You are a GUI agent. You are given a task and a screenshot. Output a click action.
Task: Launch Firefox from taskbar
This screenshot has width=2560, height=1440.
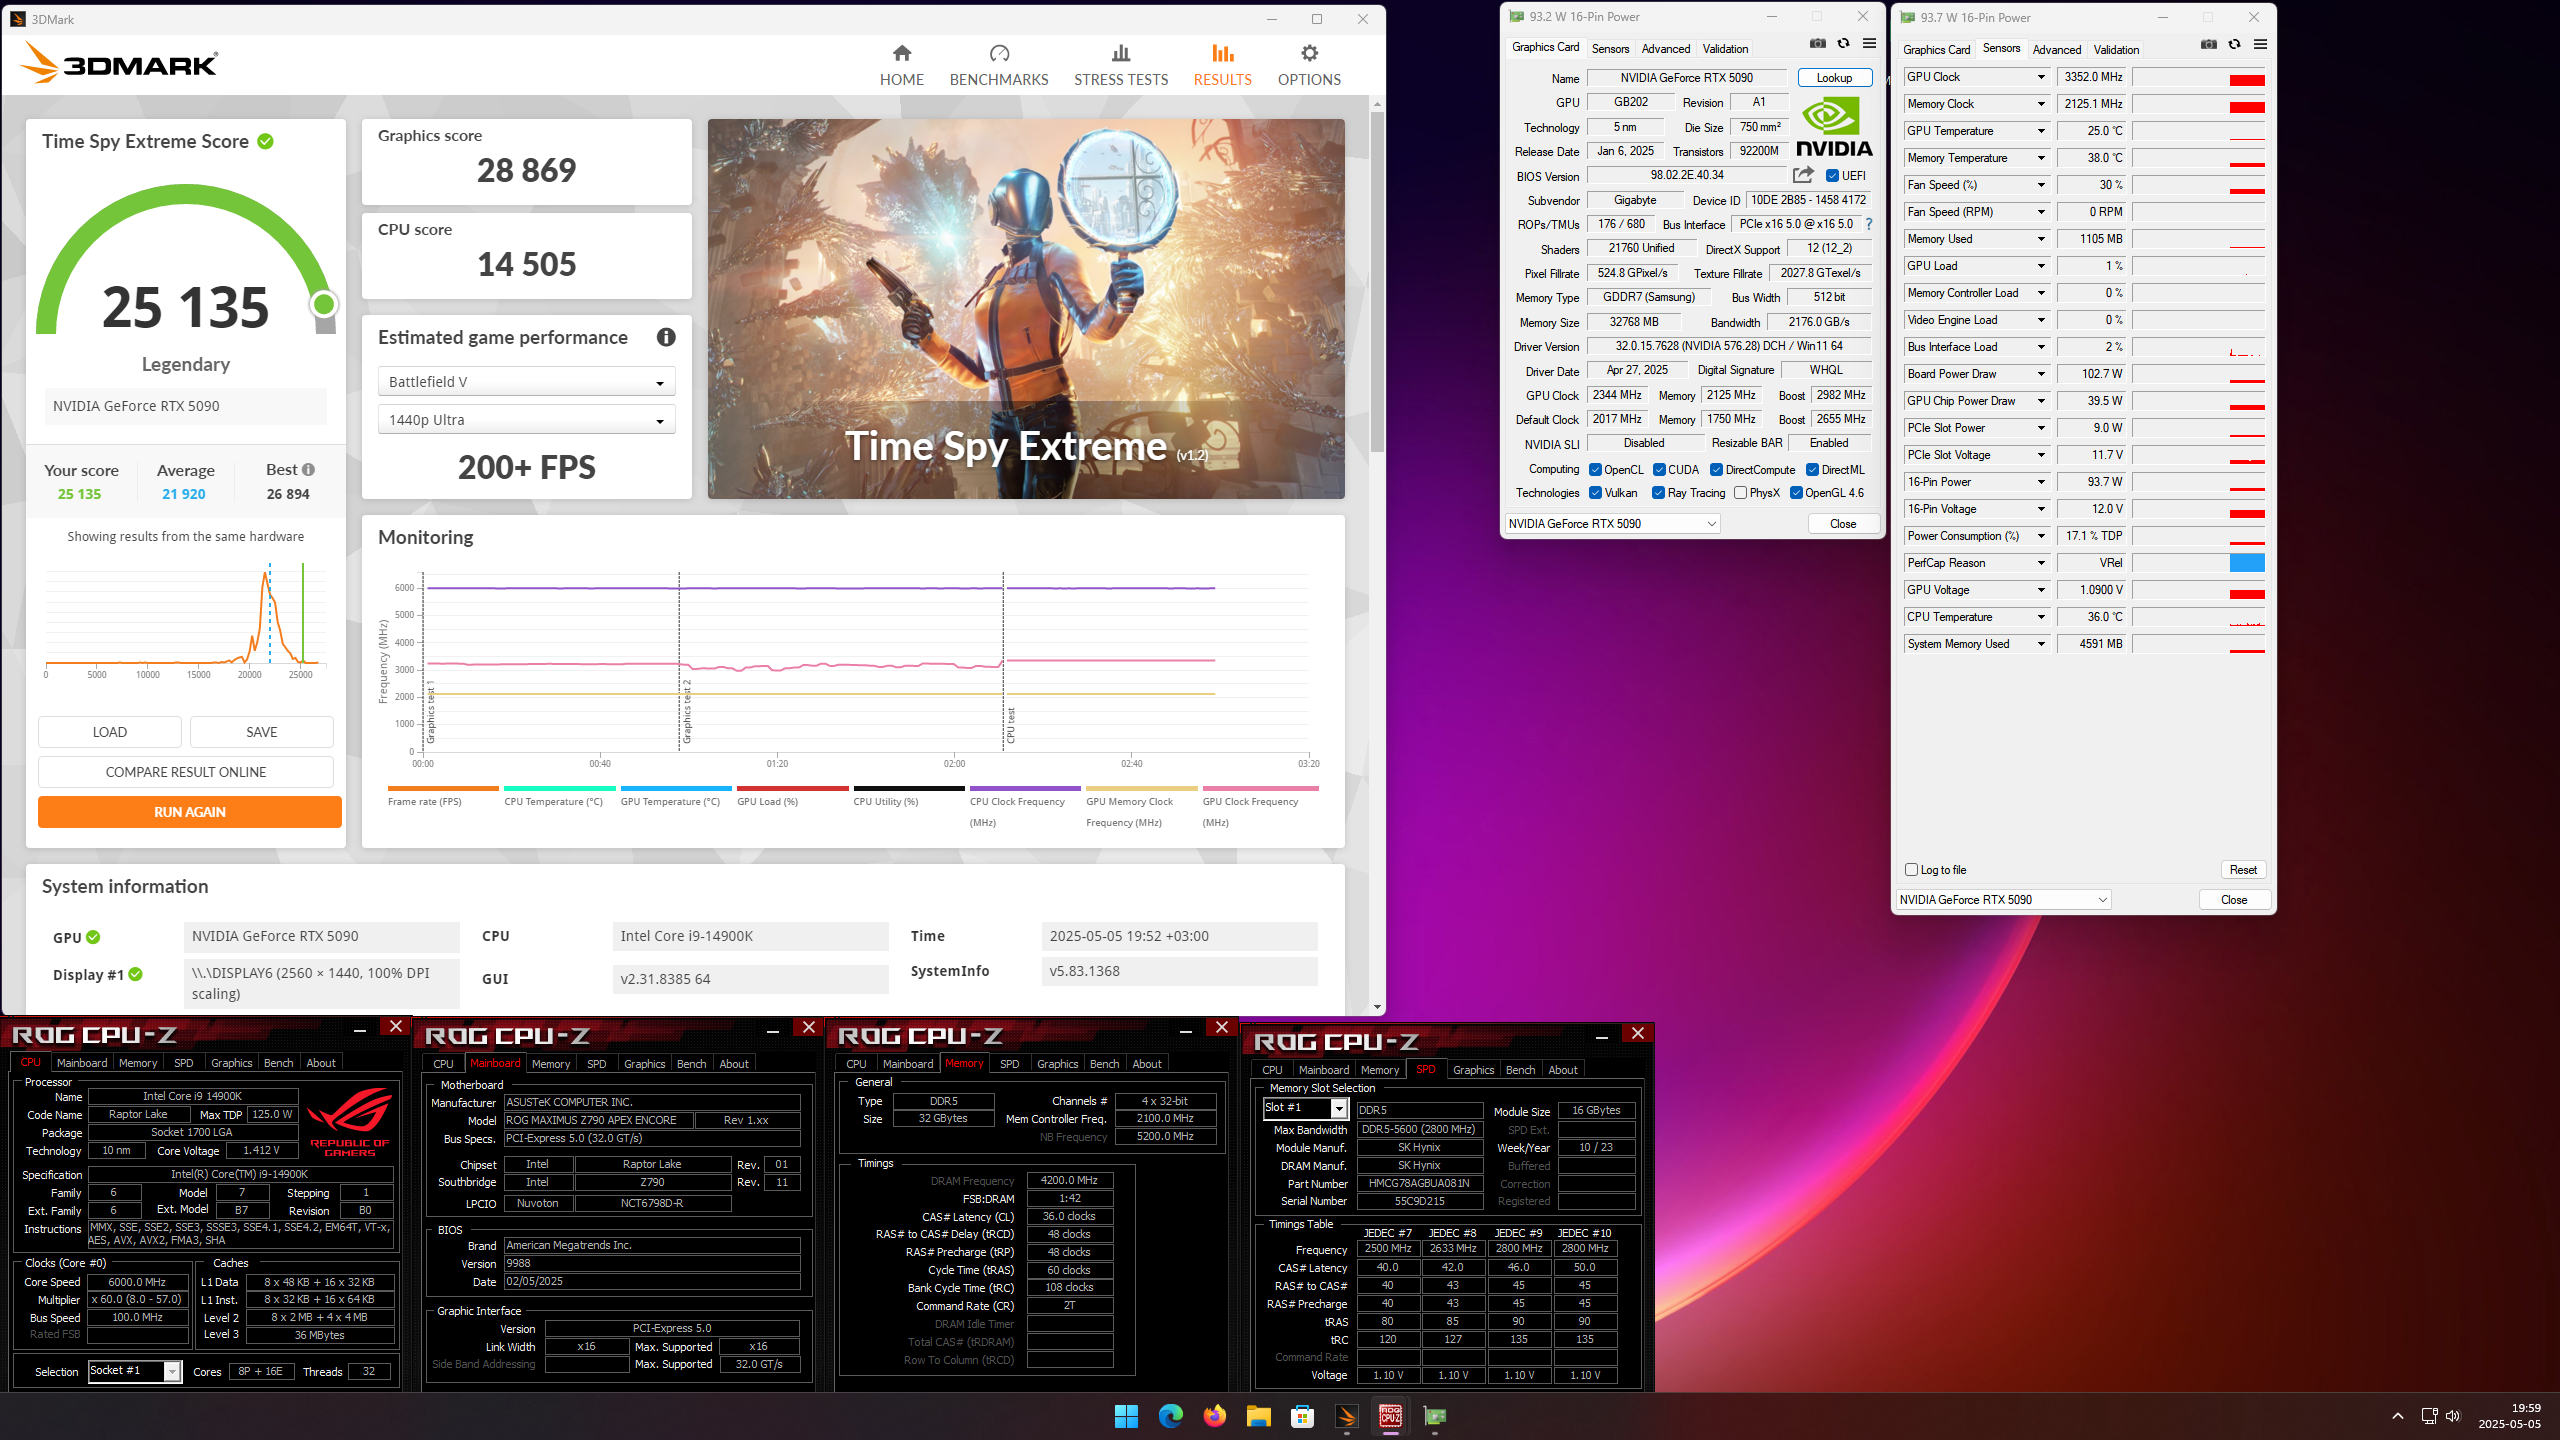click(x=1214, y=1416)
